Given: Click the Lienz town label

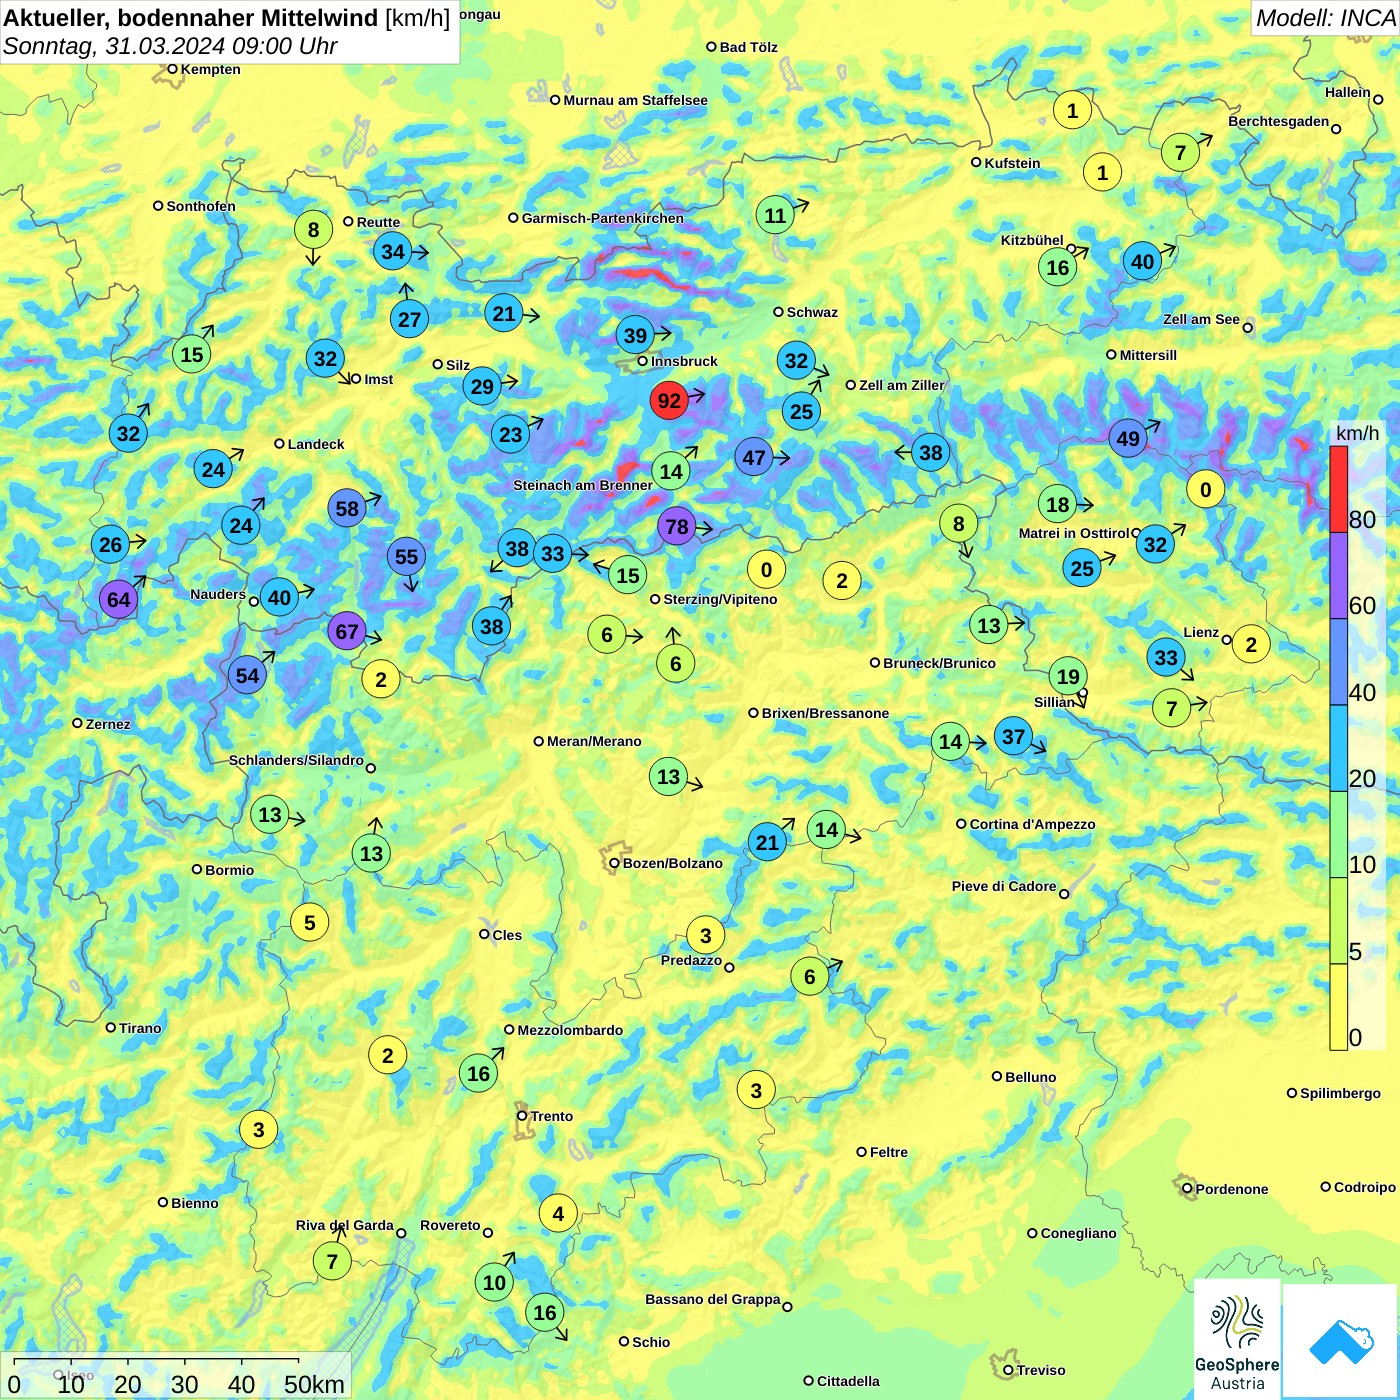Looking at the screenshot, I should pos(1201,632).
